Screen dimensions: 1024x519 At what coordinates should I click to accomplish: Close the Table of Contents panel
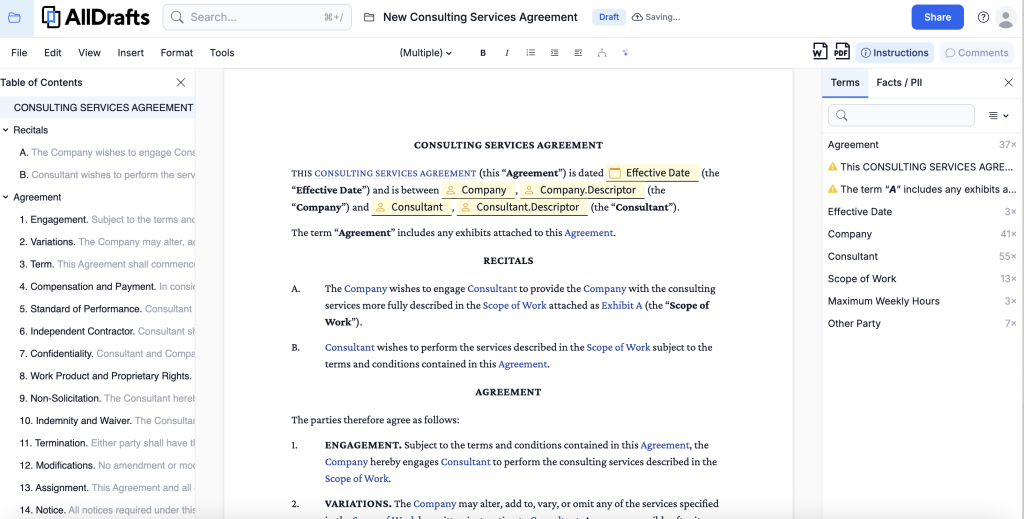tap(180, 83)
